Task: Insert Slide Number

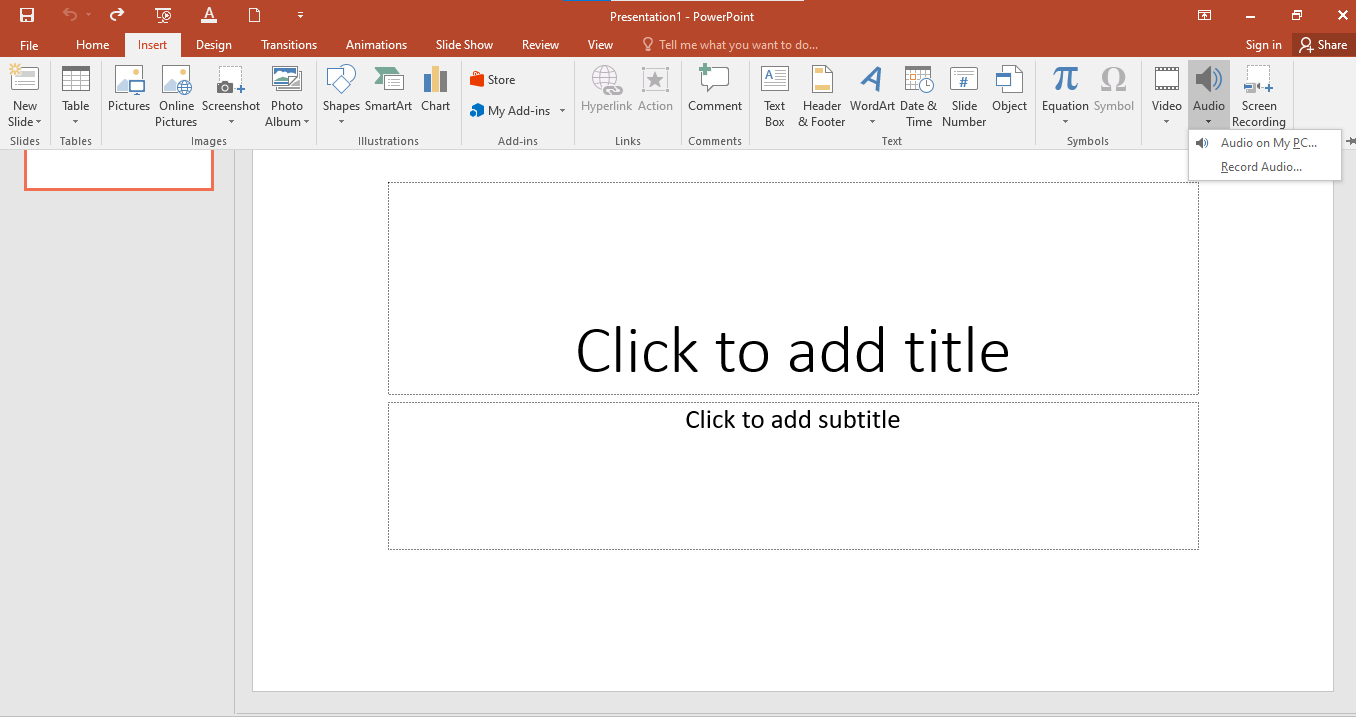Action: [x=964, y=96]
